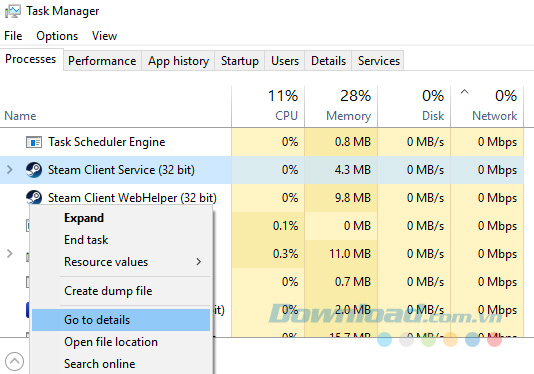The image size is (534, 374).
Task: Click the sort arrow above the Network column
Action: pos(465,91)
